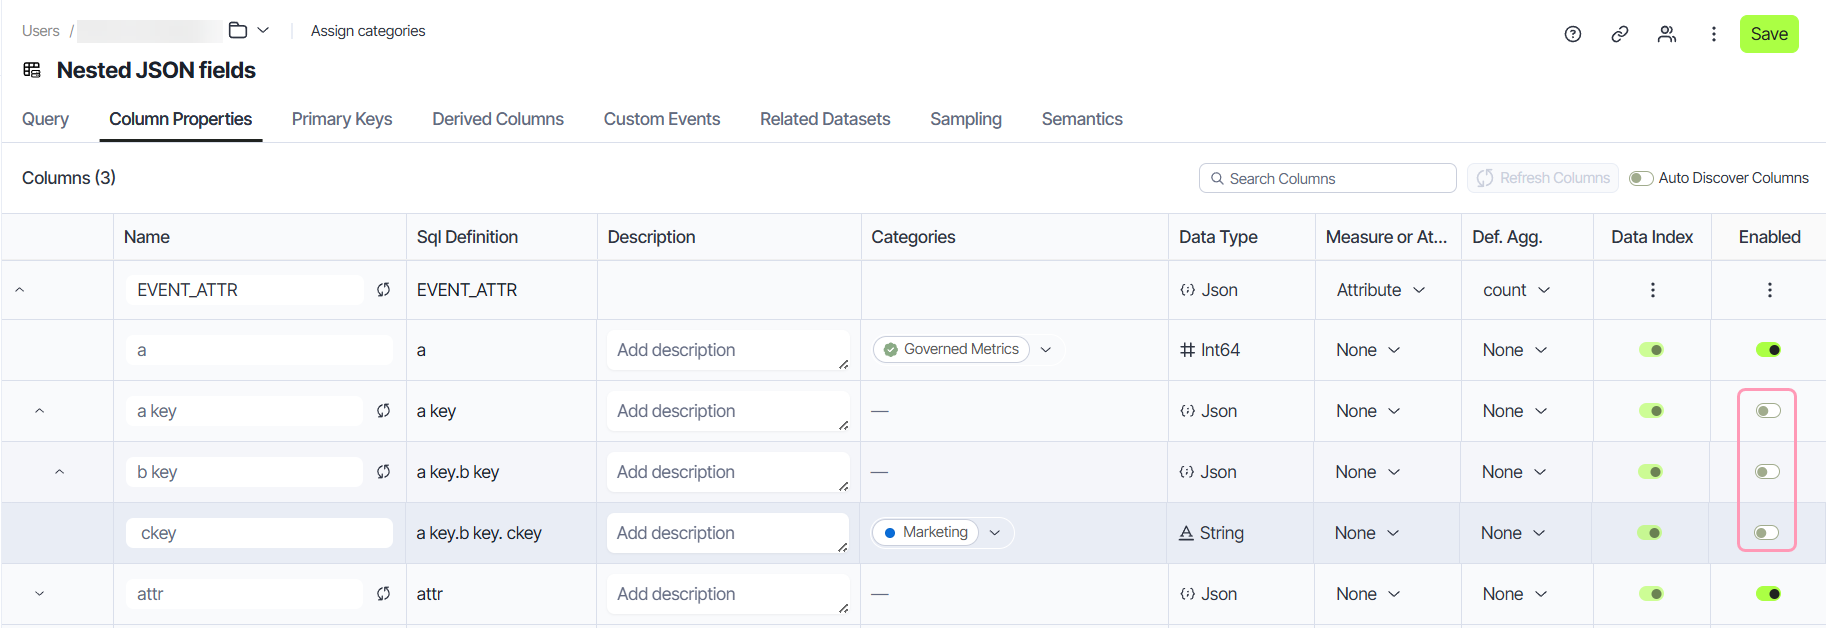Reset name icon for a key row

point(383,411)
